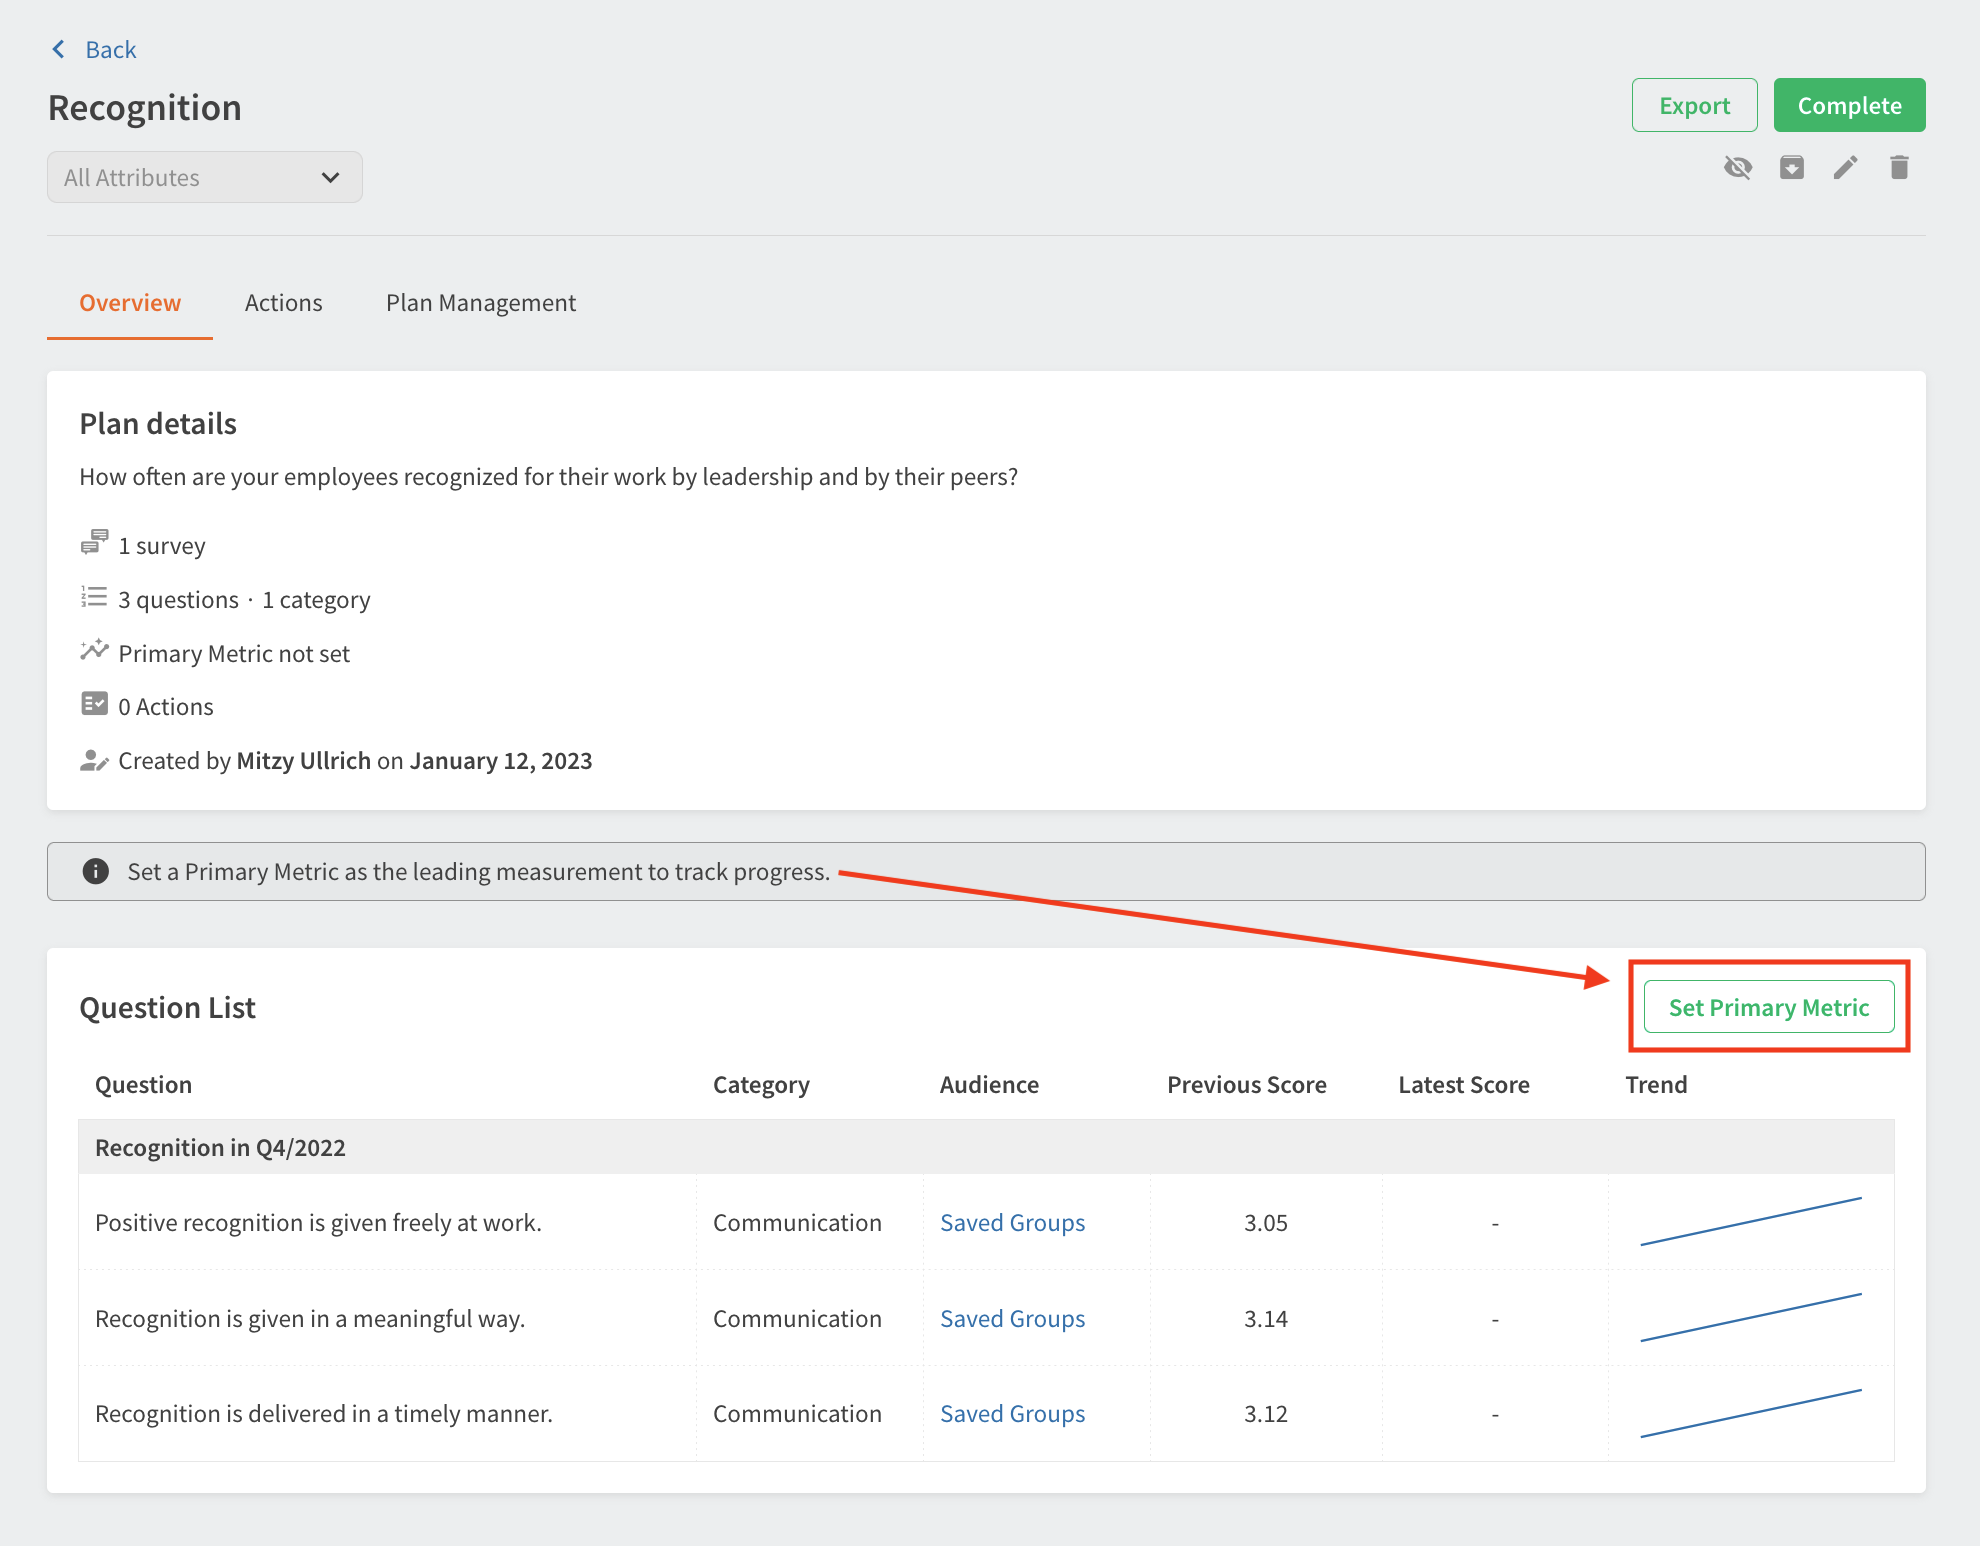Image resolution: width=1980 pixels, height=1546 pixels.
Task: Click the crossed-eye hide plan icon
Action: pyautogui.click(x=1738, y=167)
